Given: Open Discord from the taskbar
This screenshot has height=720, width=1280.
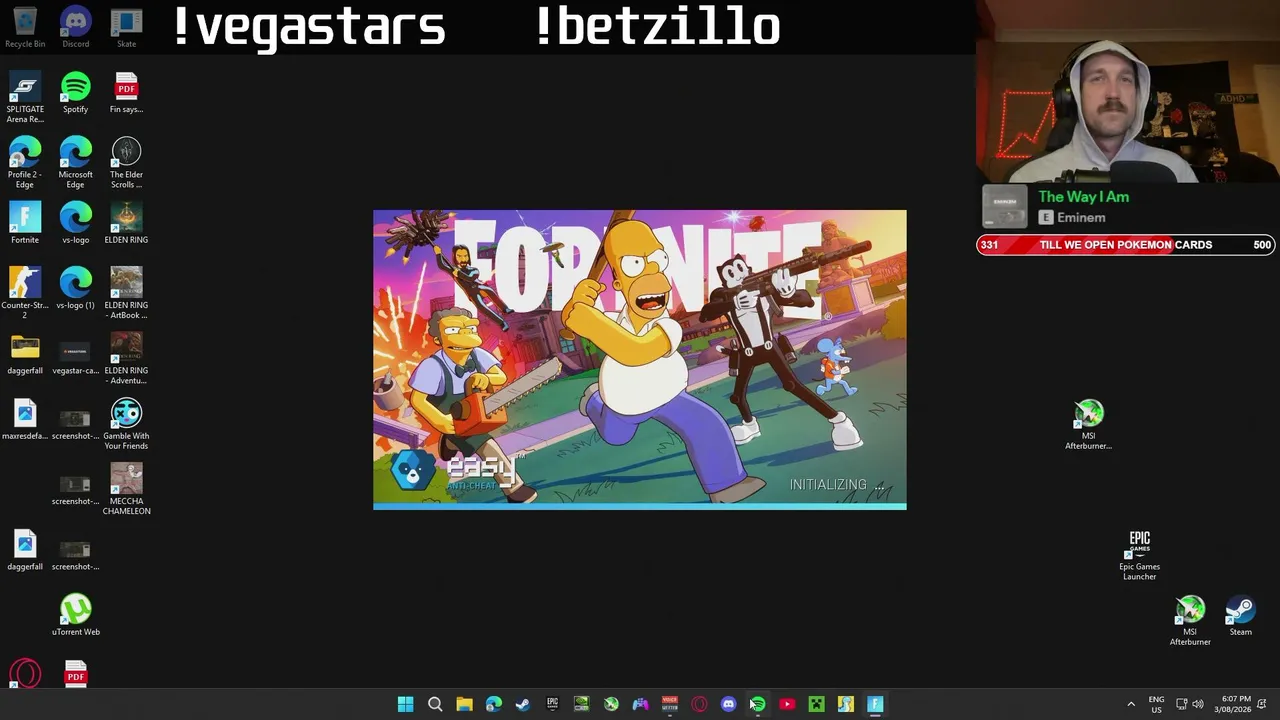Looking at the screenshot, I should click(728, 704).
